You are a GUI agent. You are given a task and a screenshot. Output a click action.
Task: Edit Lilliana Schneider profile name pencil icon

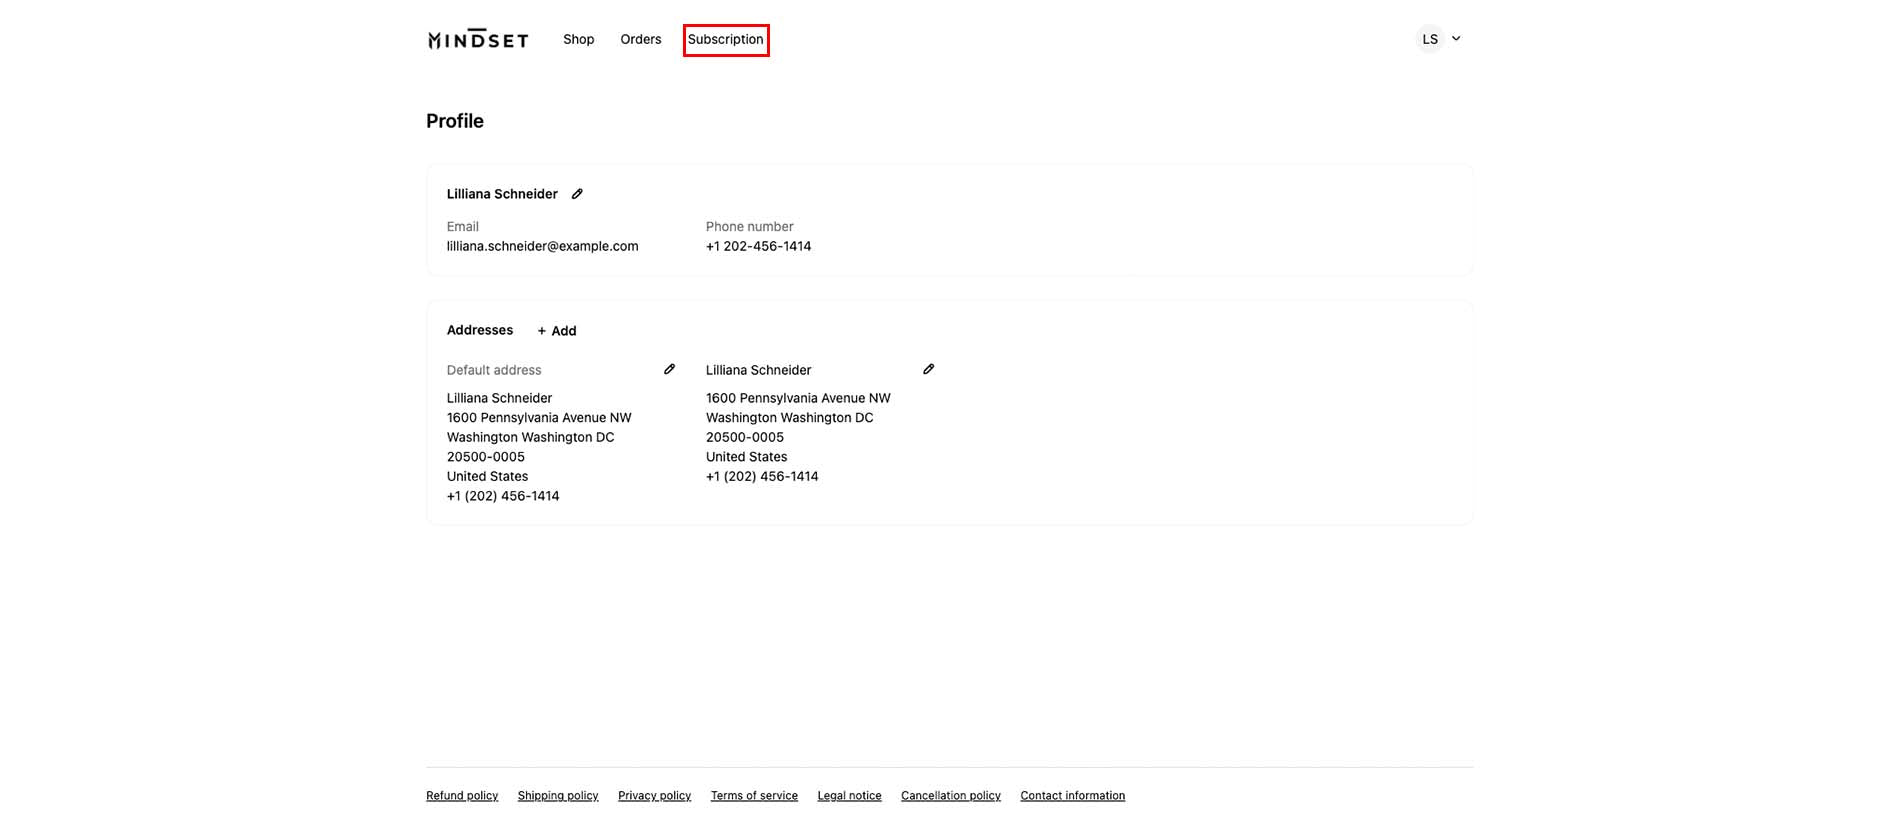tap(577, 194)
